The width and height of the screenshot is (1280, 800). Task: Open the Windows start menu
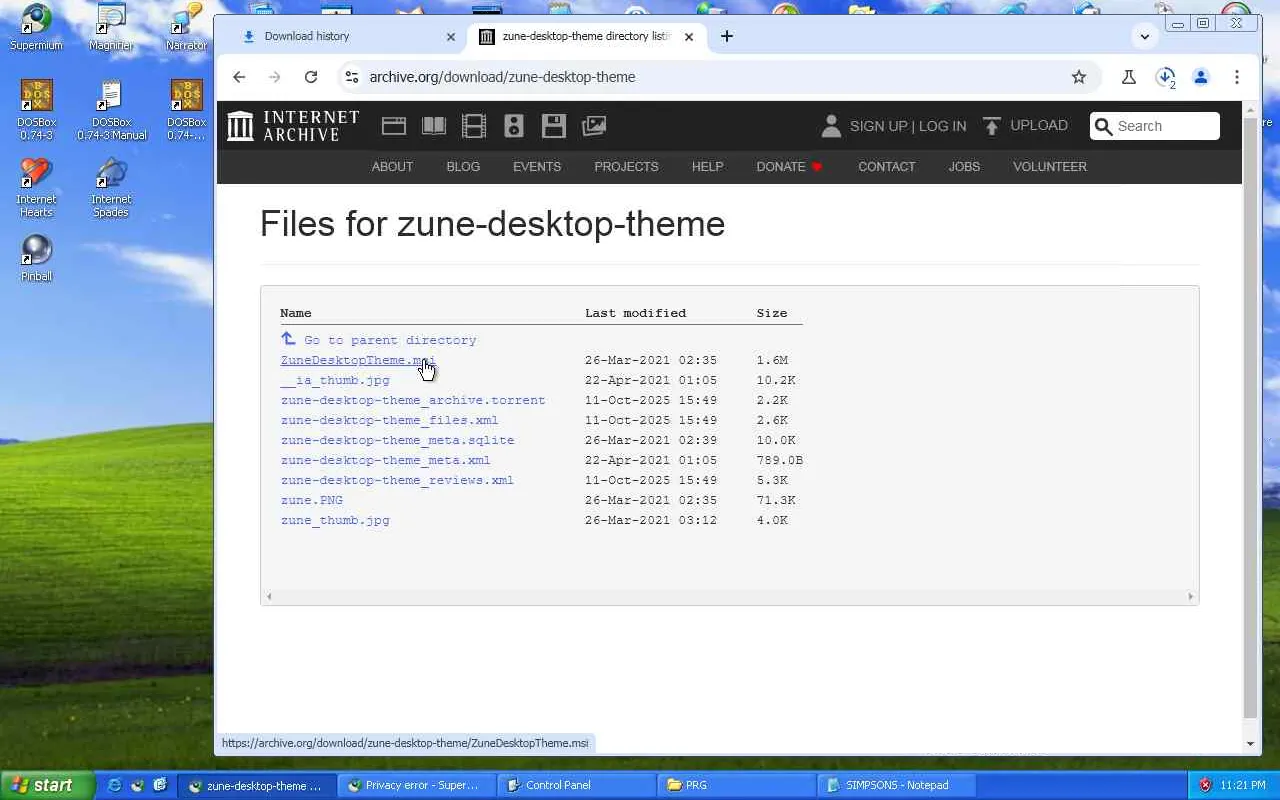pos(47,785)
